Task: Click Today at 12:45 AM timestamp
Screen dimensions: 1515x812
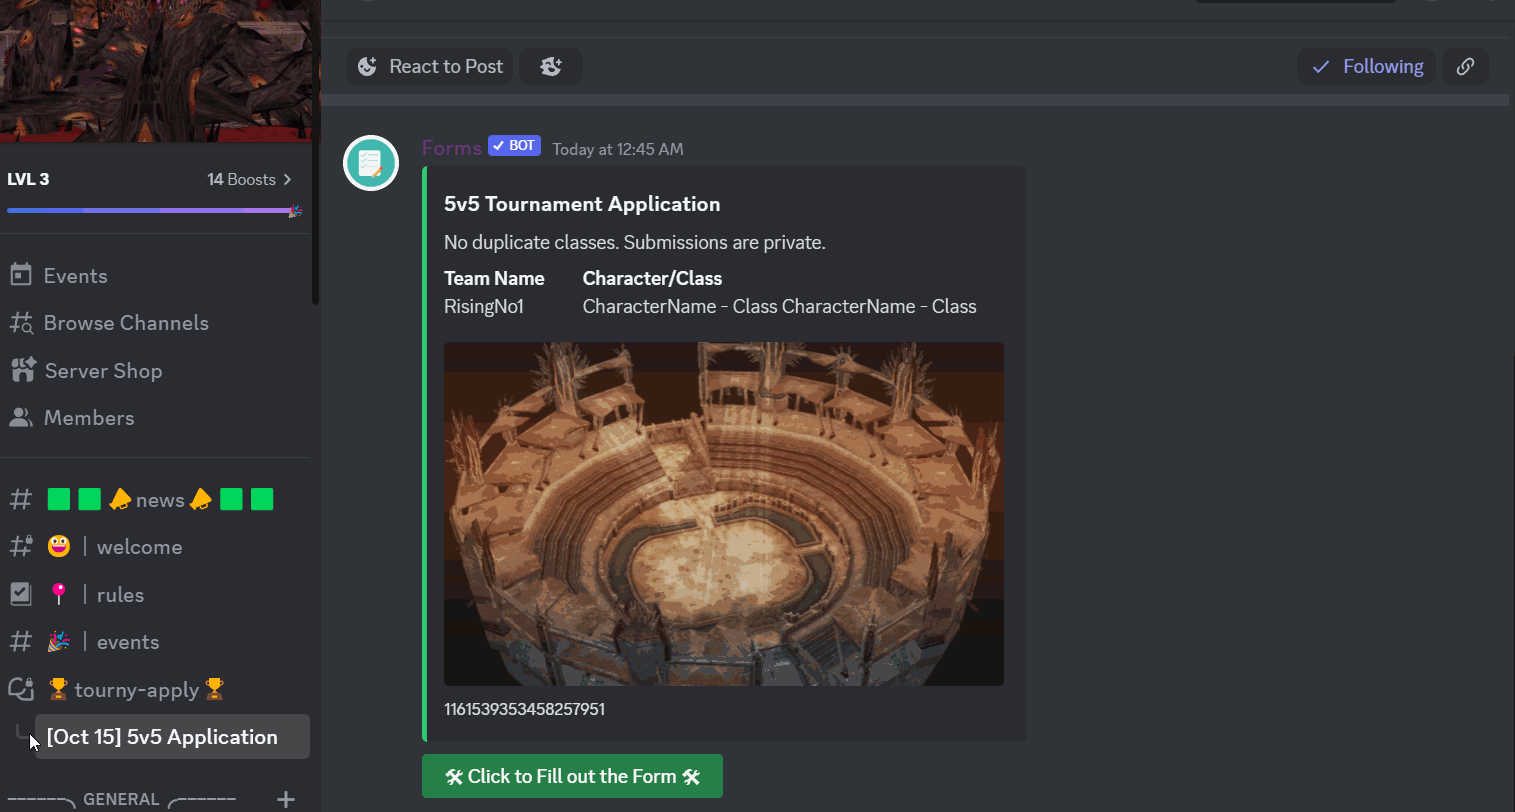Action: coord(618,149)
